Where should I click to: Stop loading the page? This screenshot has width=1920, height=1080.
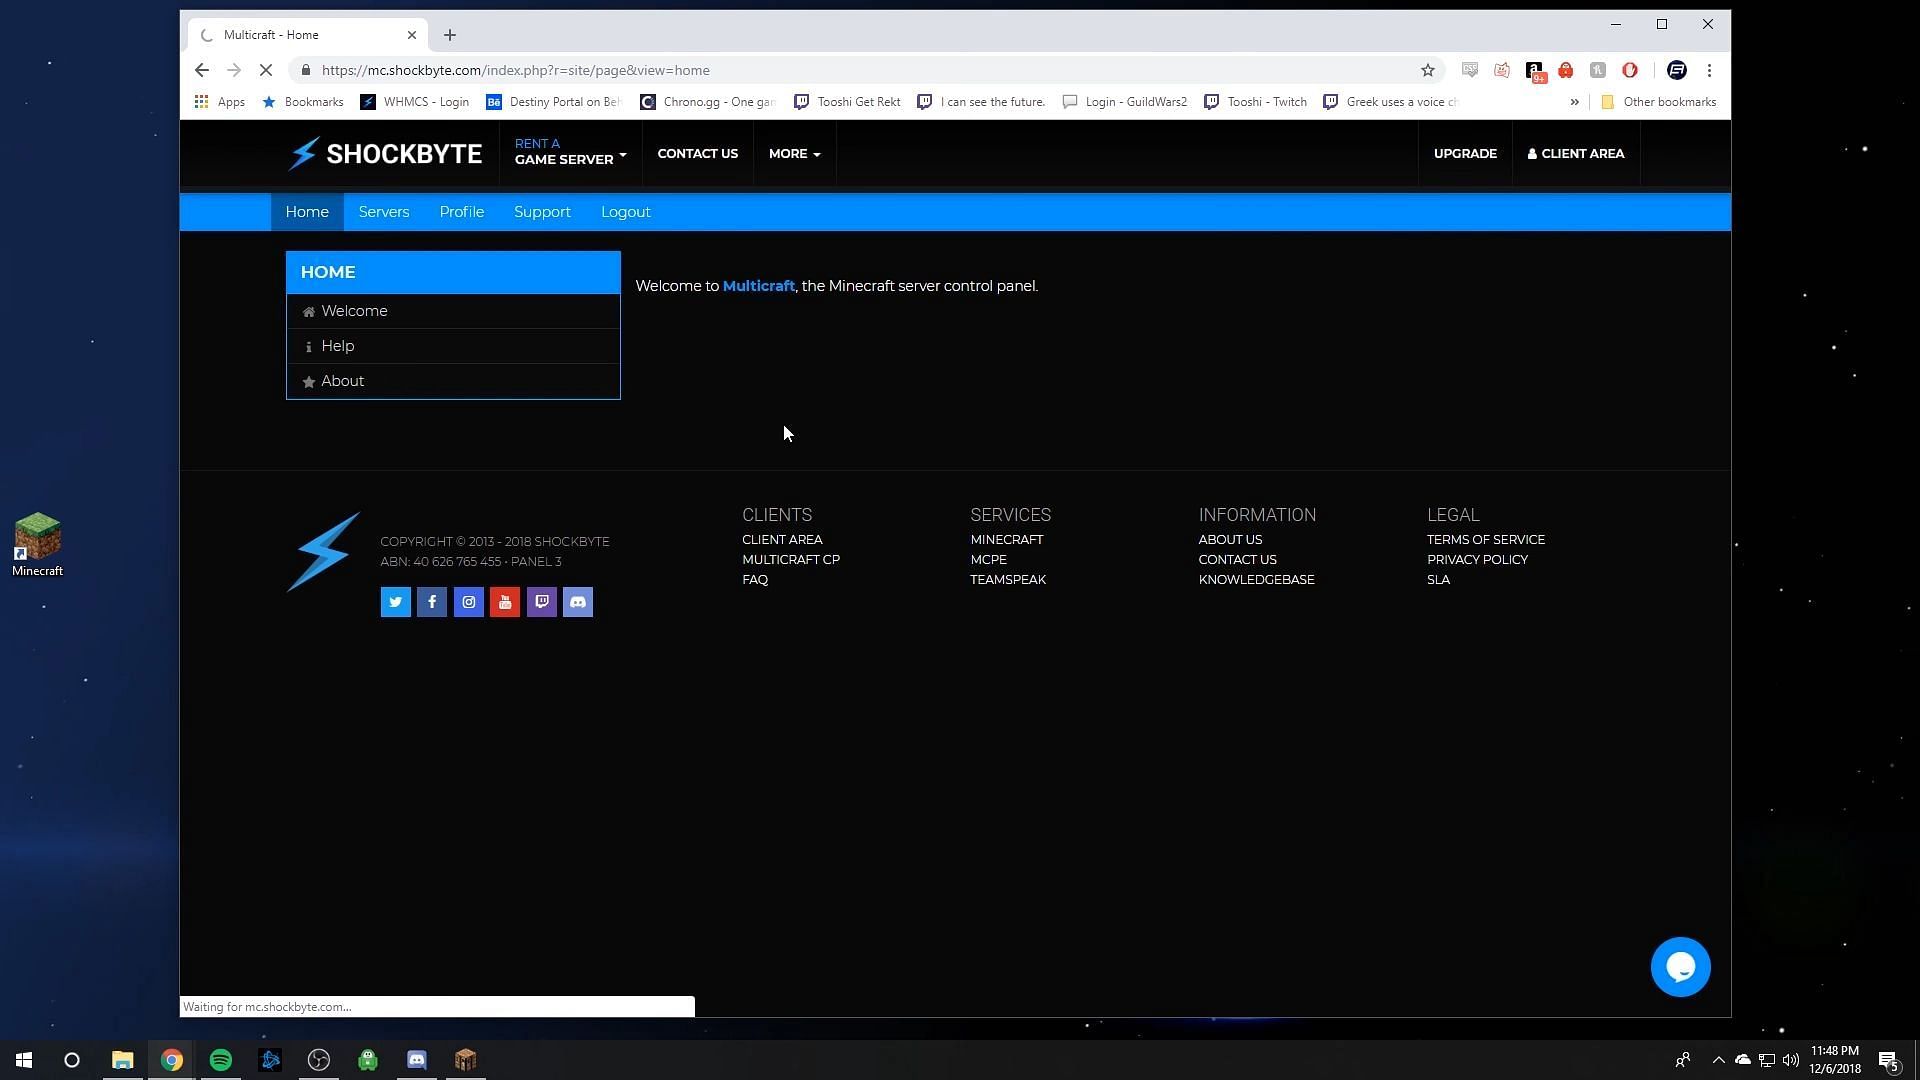pyautogui.click(x=265, y=70)
